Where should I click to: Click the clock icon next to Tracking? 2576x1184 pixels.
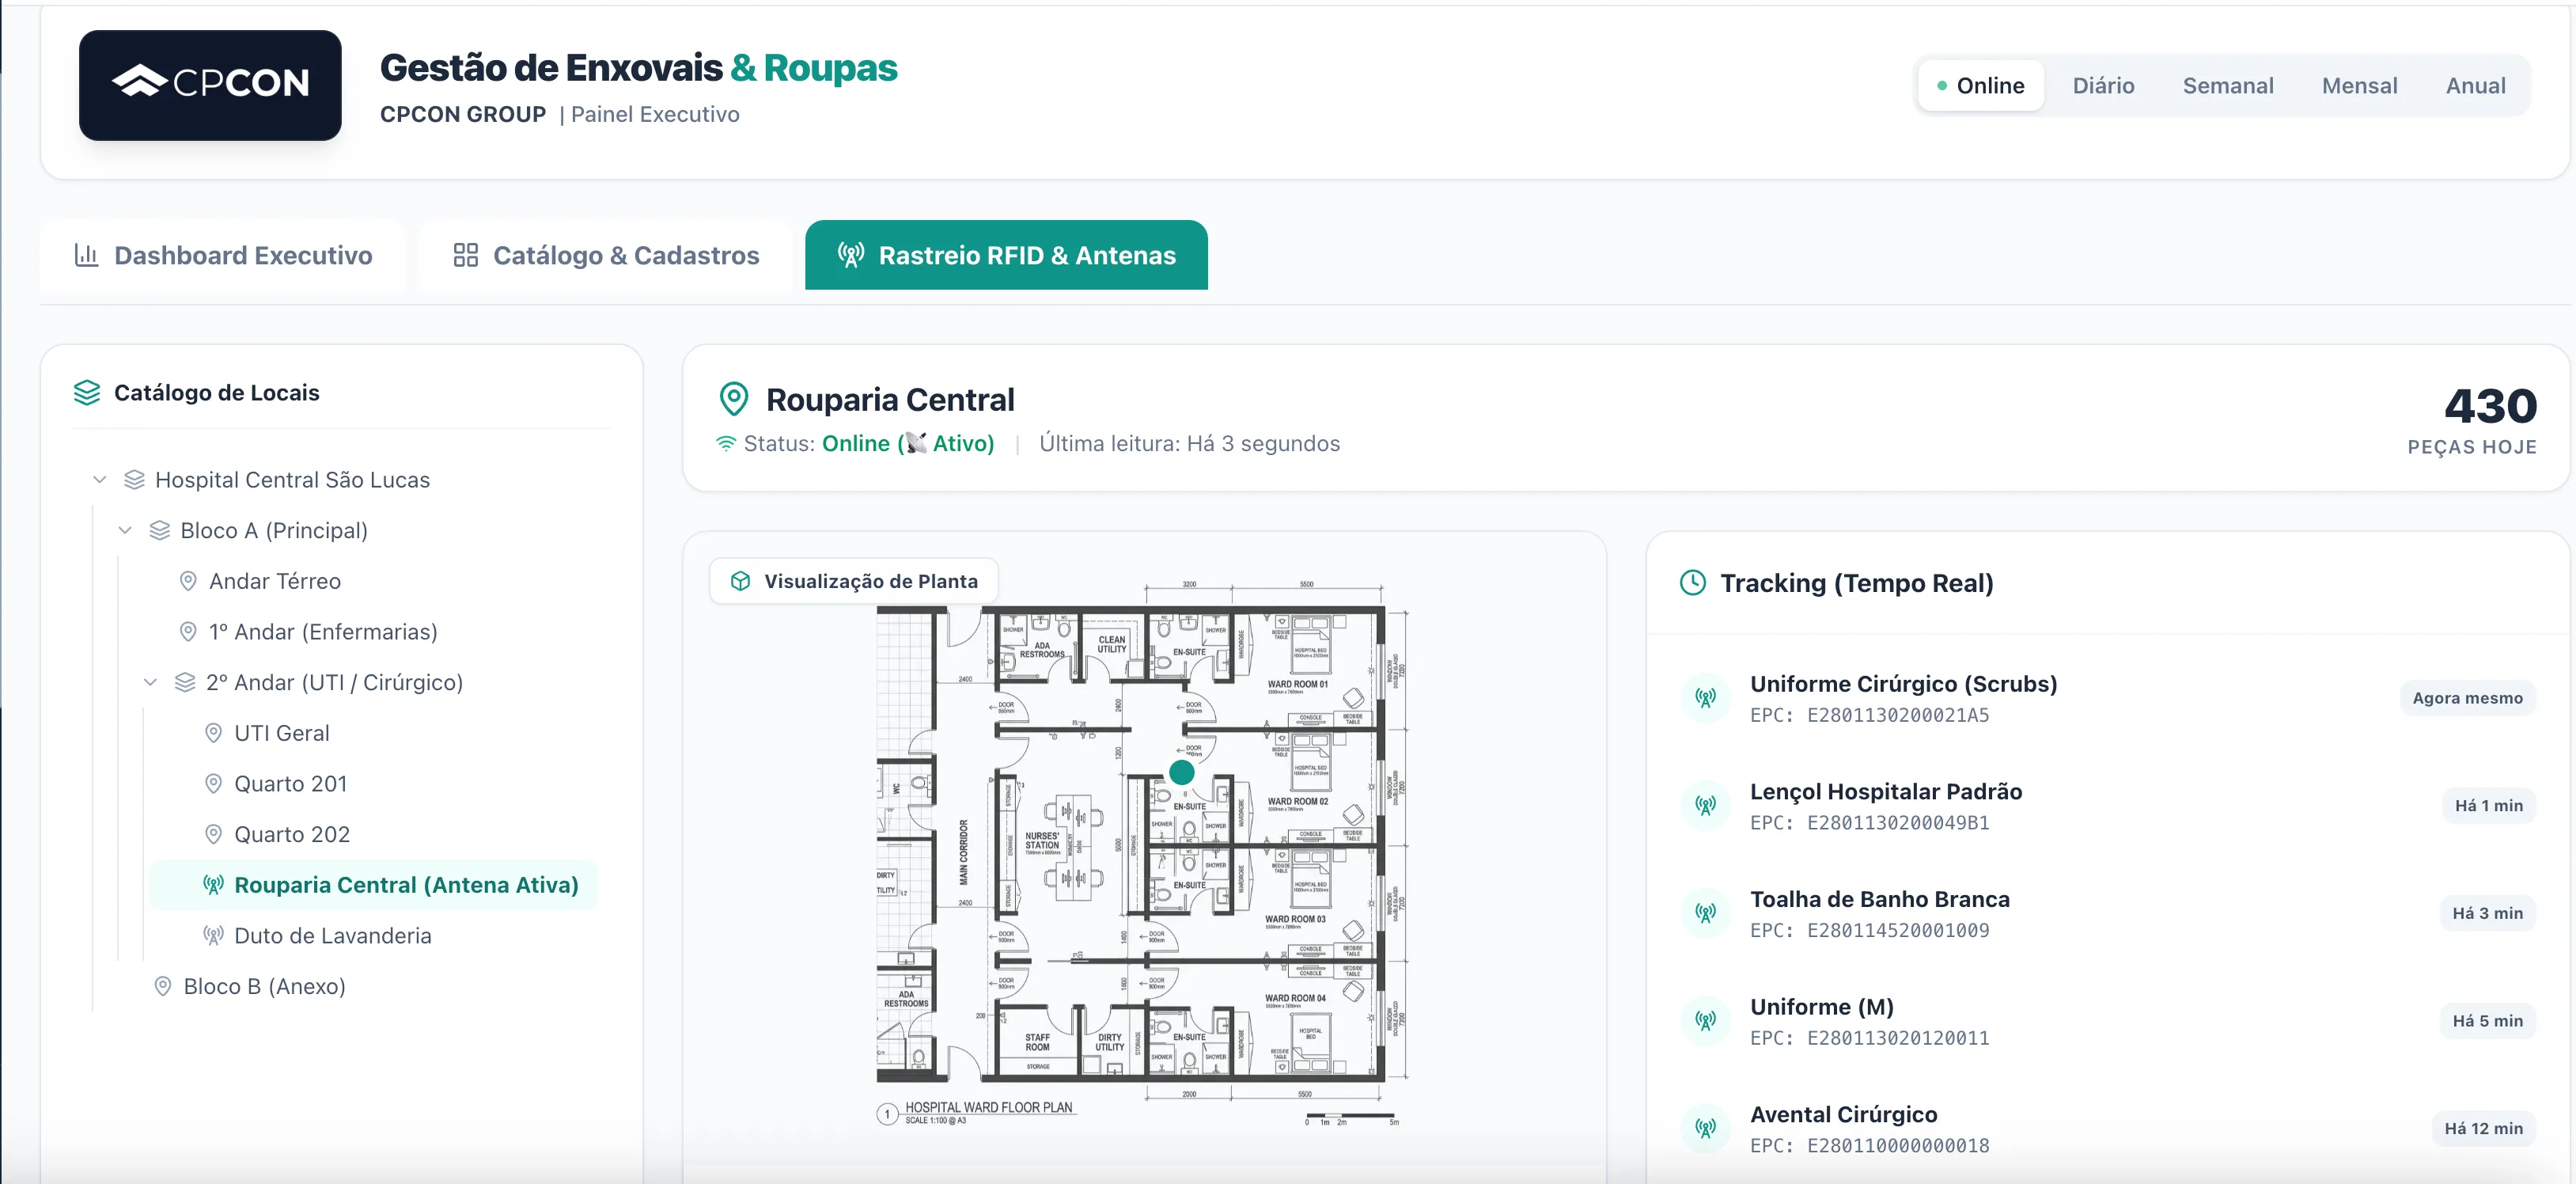1692,582
